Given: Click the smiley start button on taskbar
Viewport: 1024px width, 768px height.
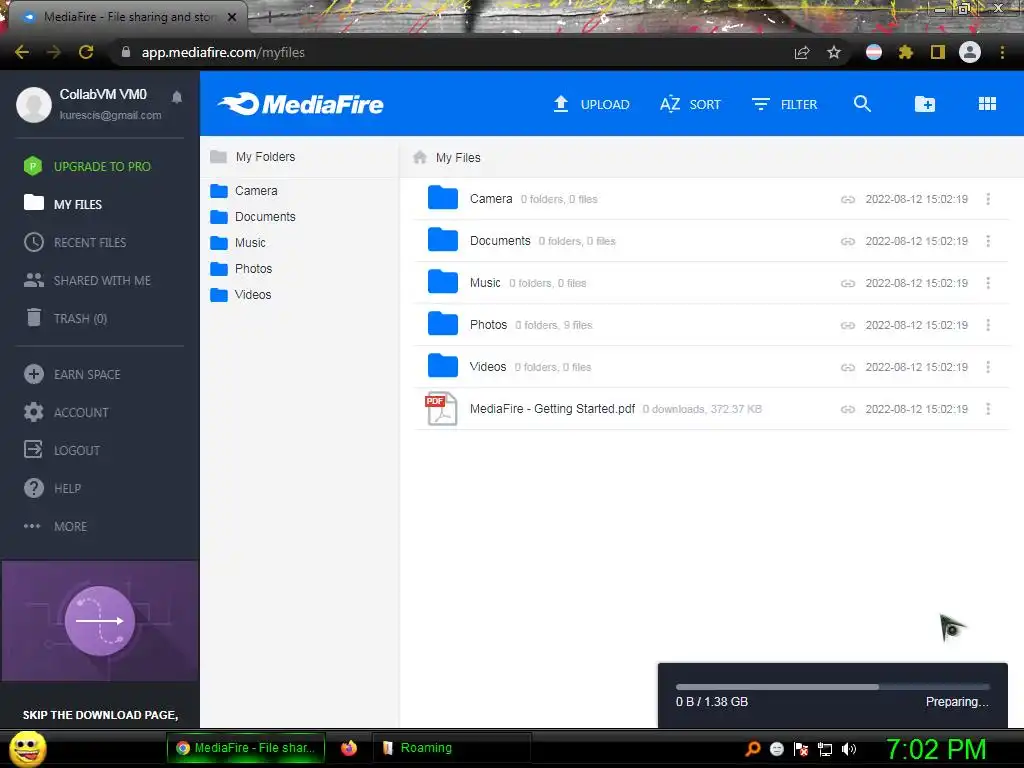Looking at the screenshot, I should pyautogui.click(x=27, y=748).
